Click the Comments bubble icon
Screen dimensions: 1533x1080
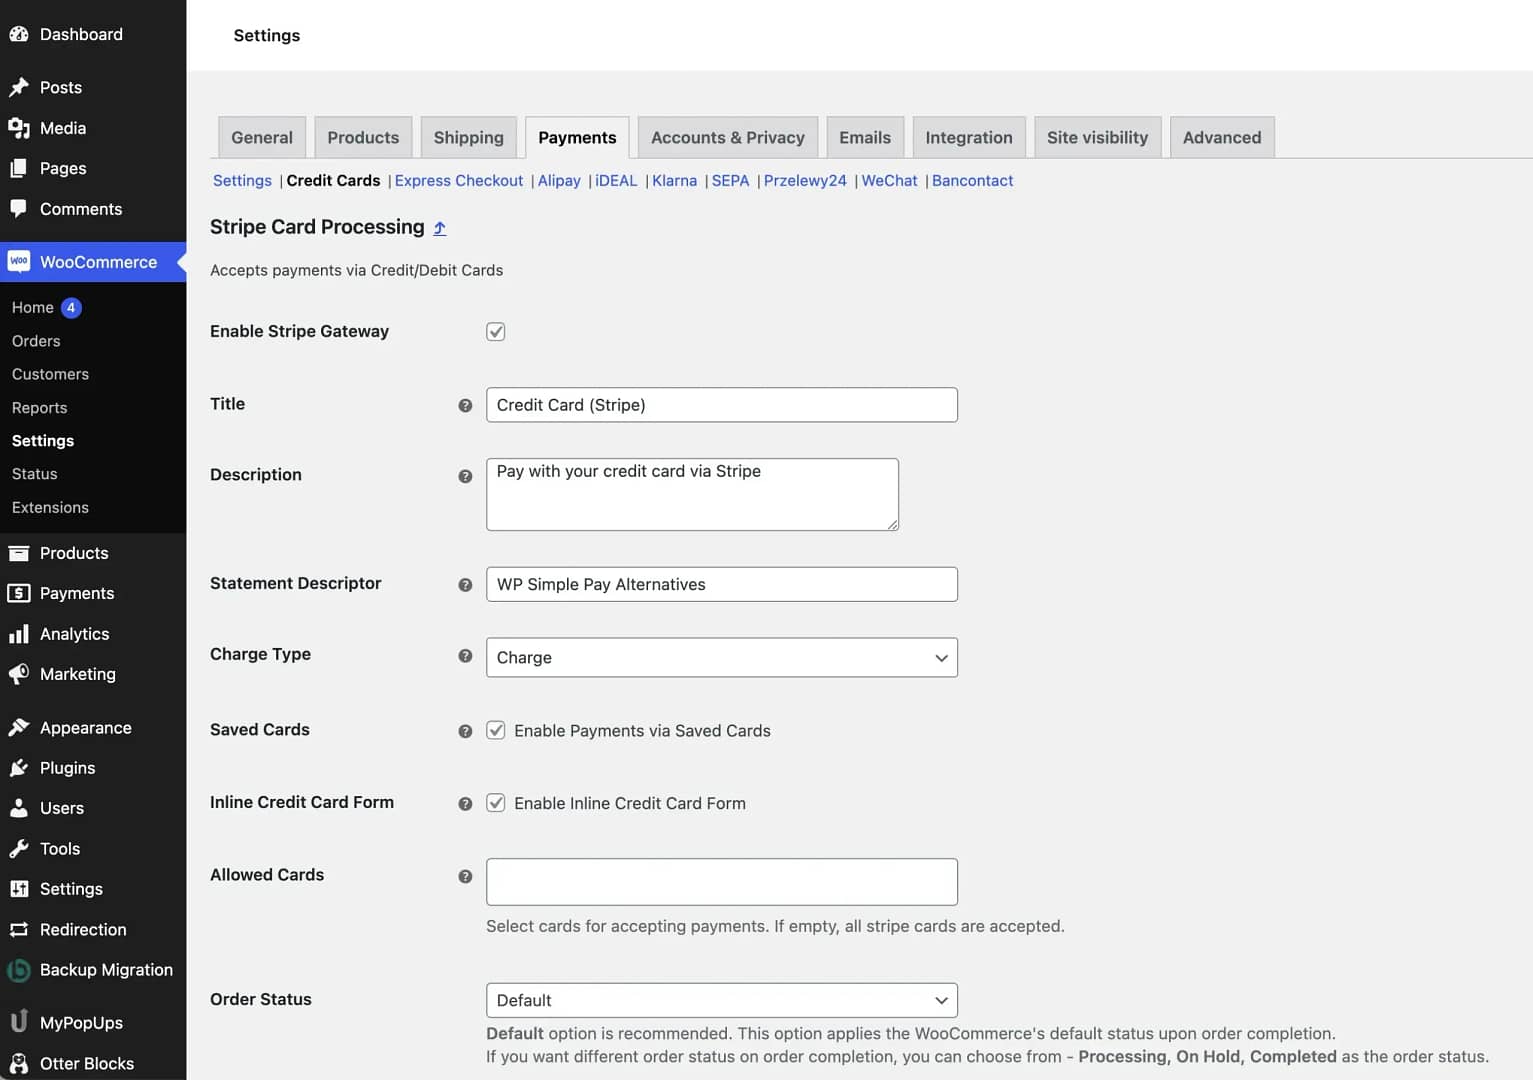pos(19,209)
